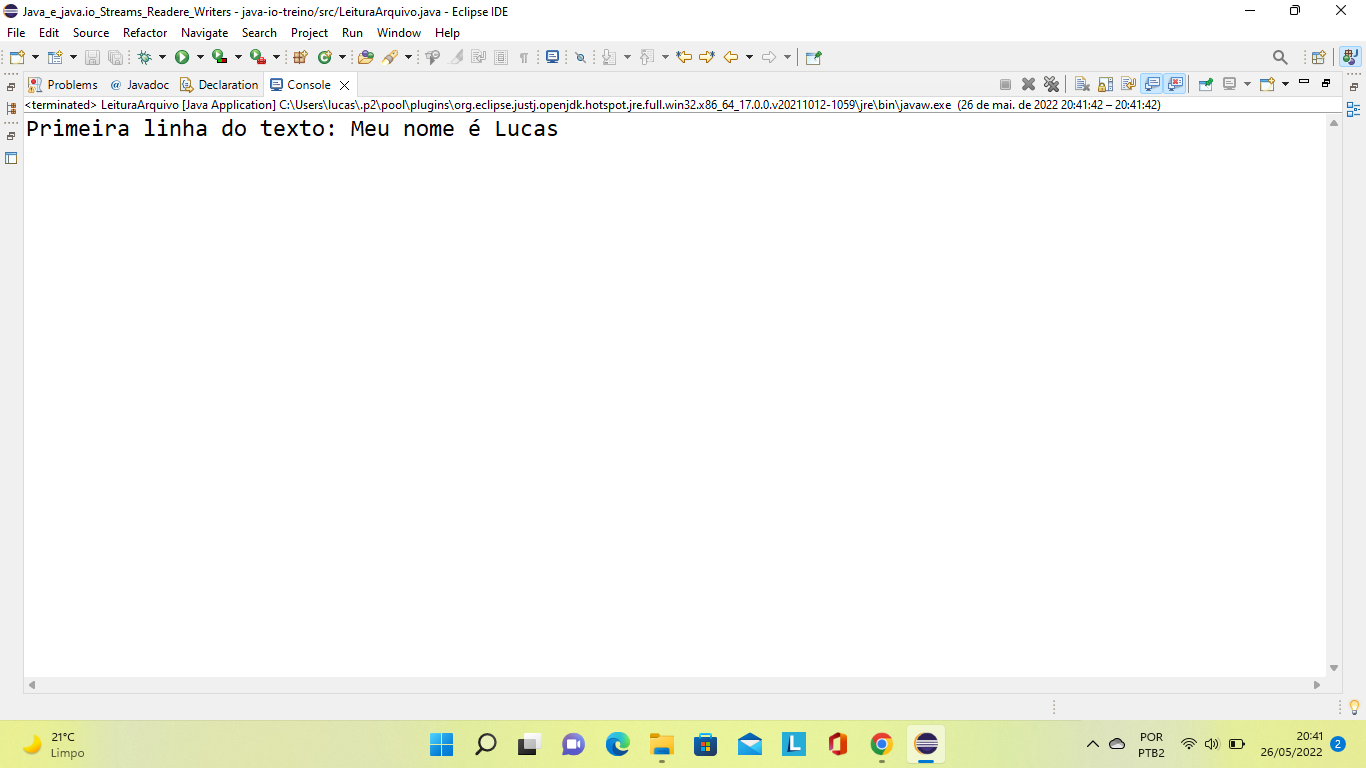Close the Console tab with its X
Screen dimensions: 1366x768
click(x=344, y=86)
